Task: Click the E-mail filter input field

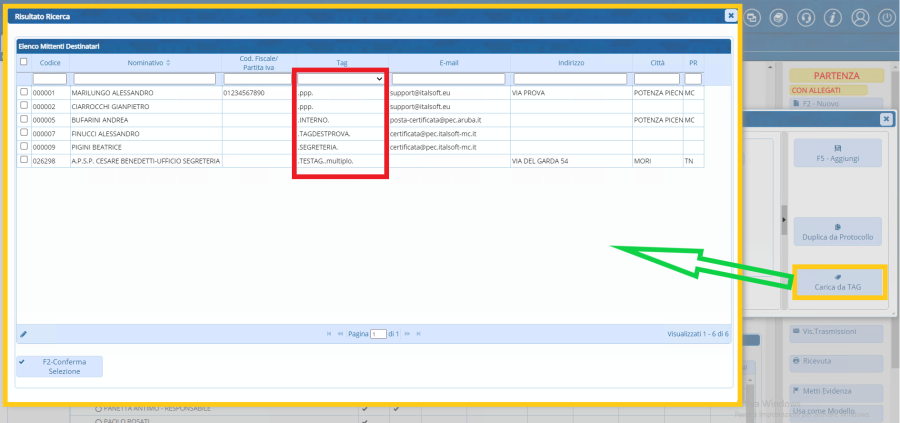Action: tap(450, 78)
